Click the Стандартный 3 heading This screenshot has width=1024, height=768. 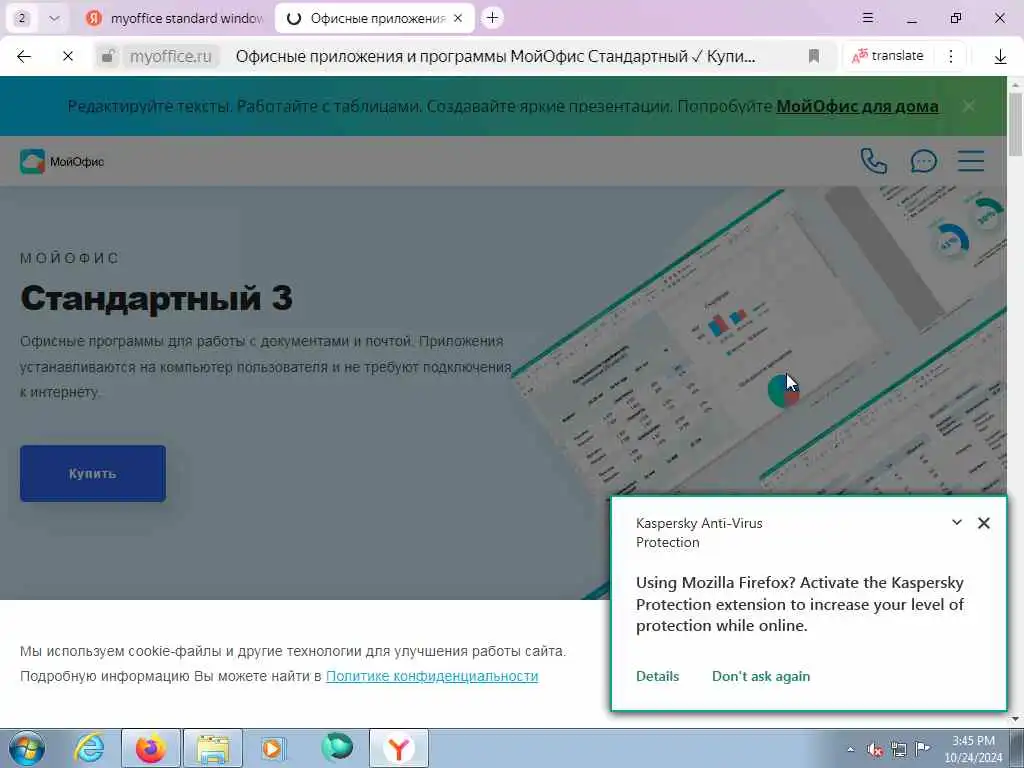157,298
